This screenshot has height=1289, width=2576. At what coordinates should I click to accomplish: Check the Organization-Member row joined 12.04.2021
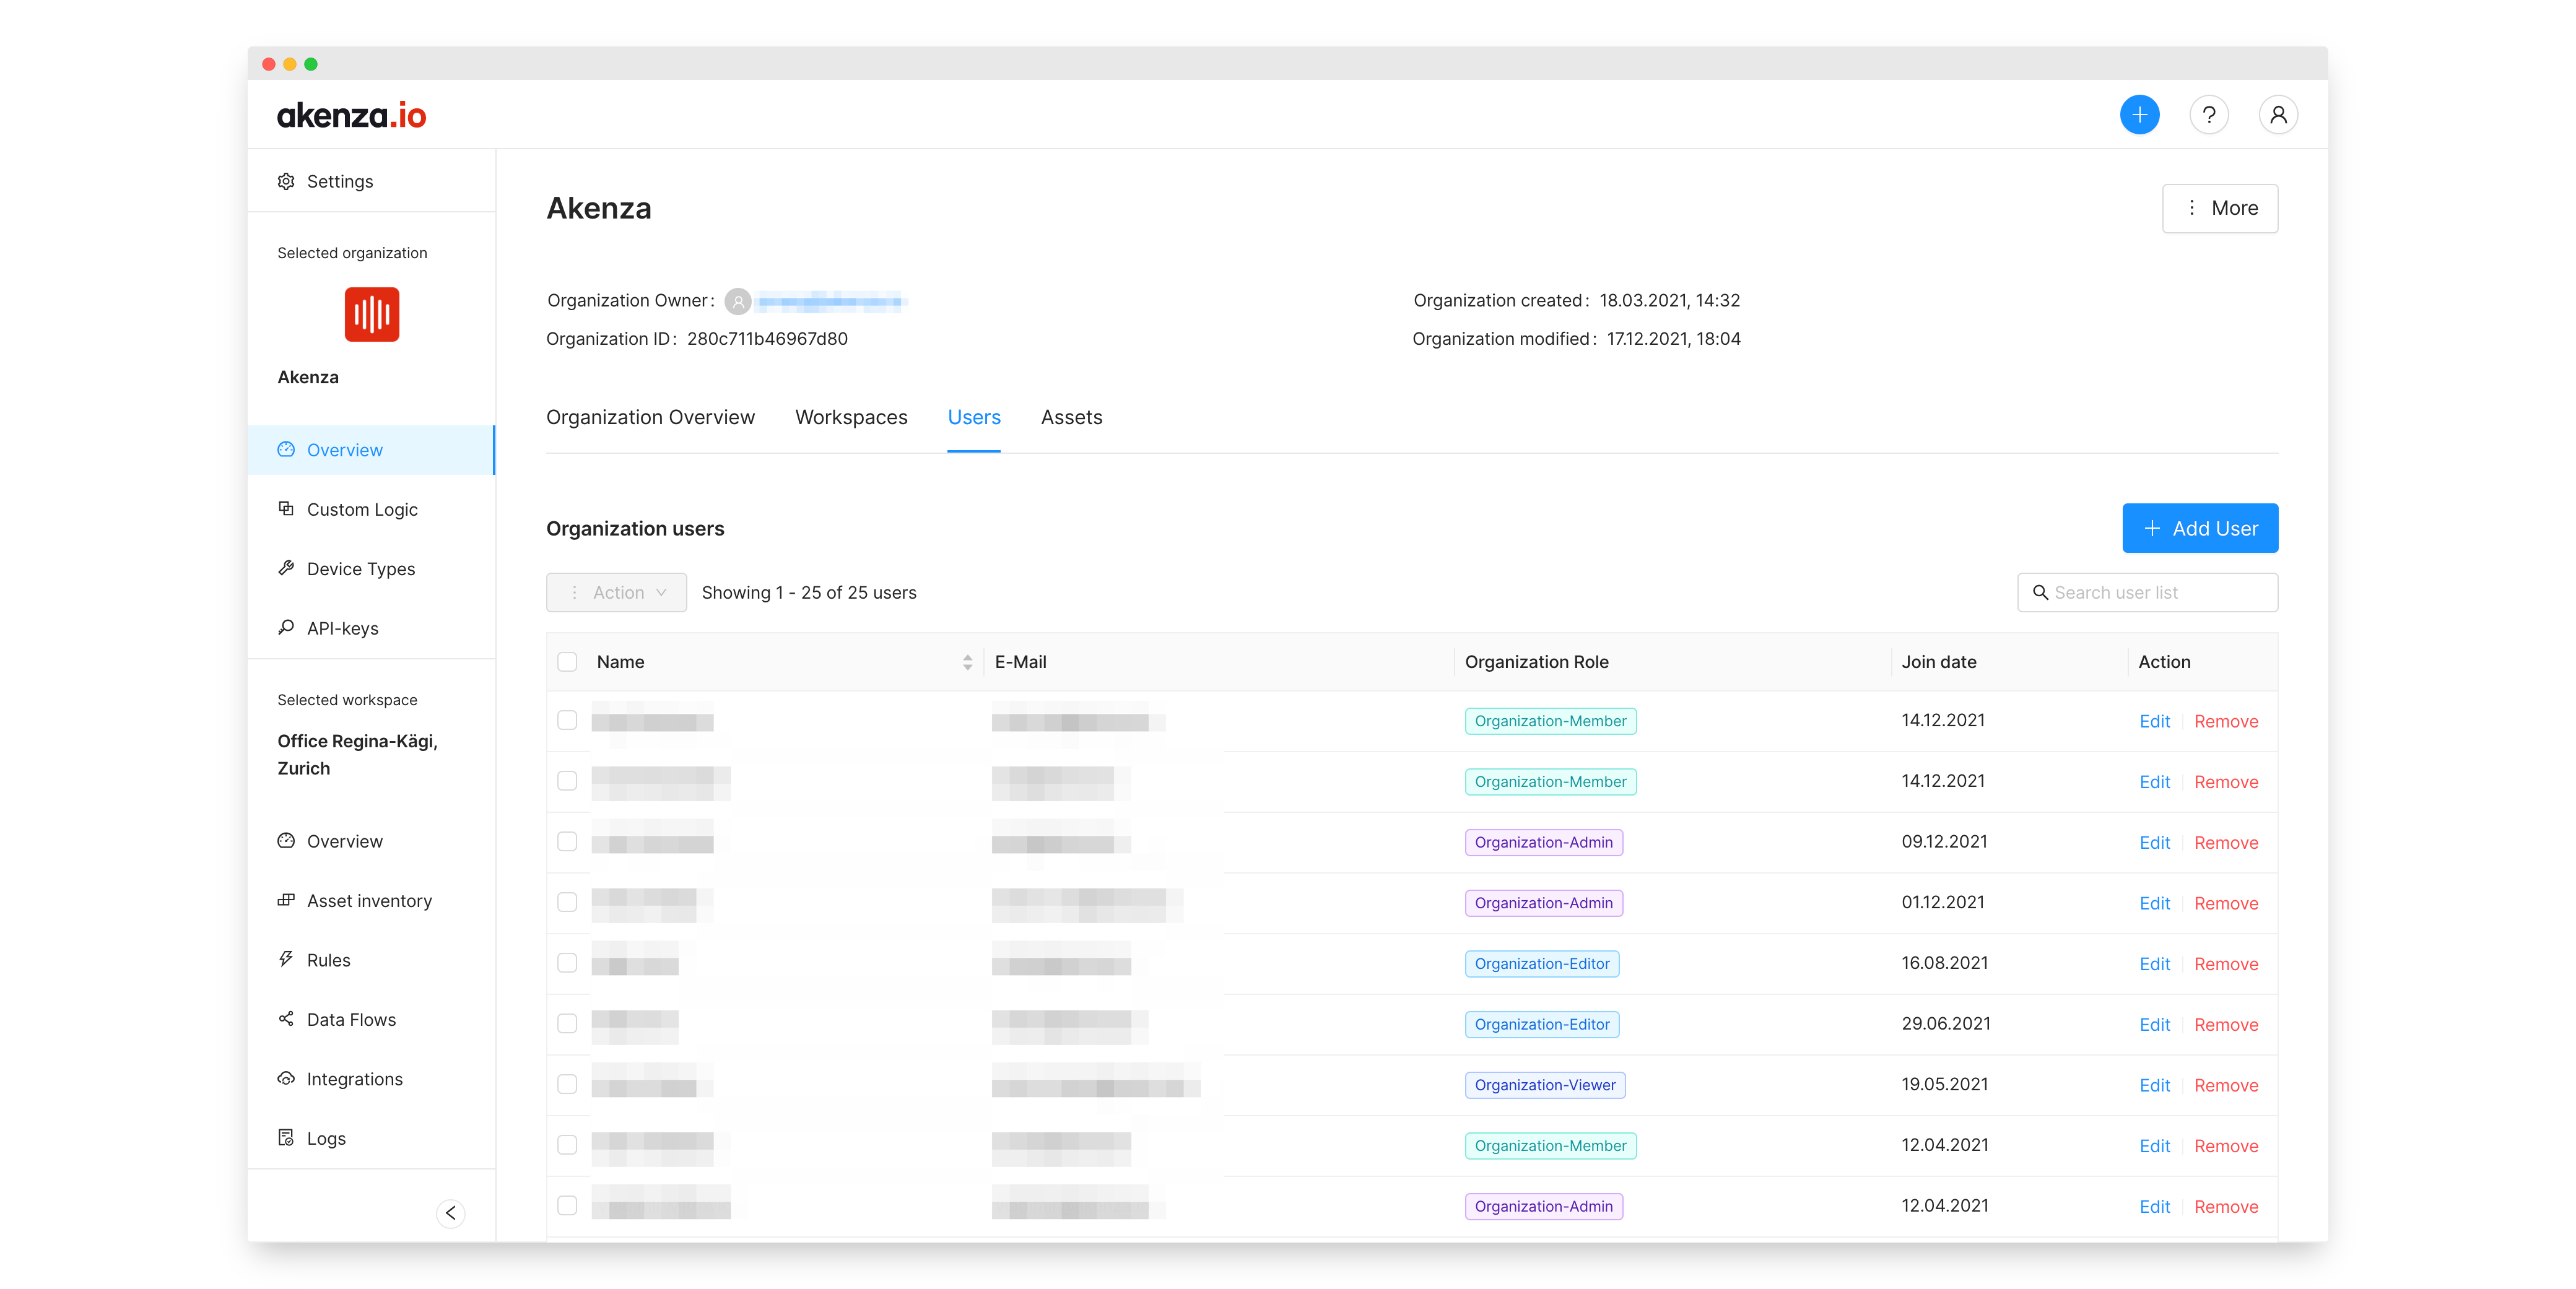(567, 1145)
